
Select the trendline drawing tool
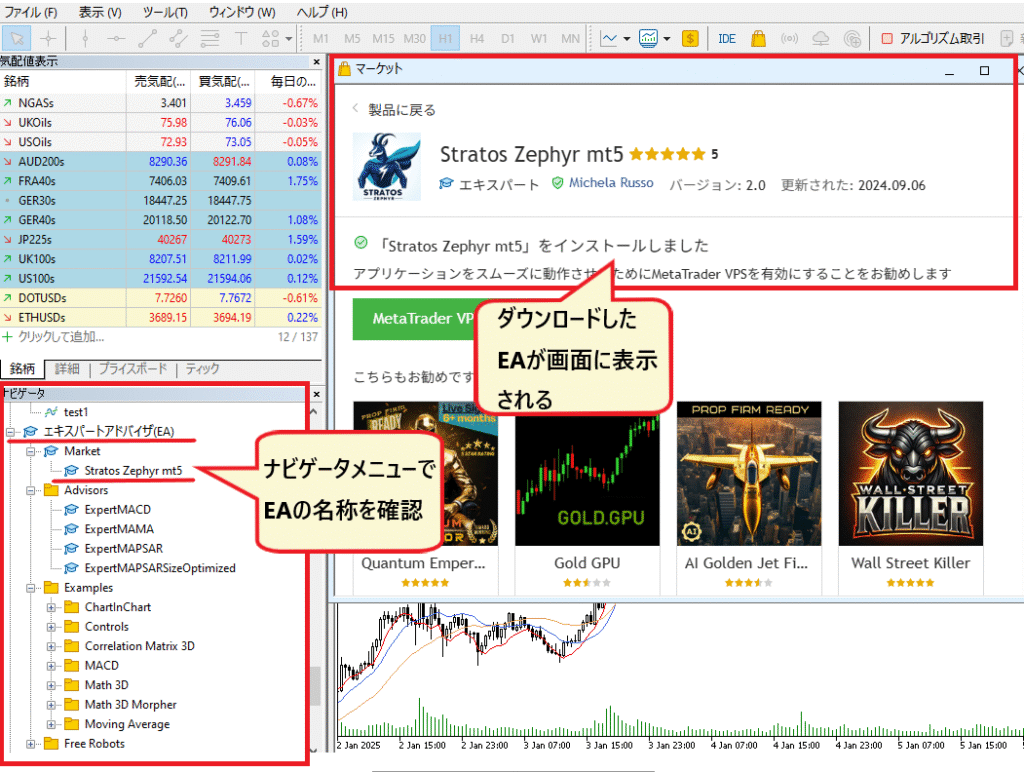(x=147, y=39)
